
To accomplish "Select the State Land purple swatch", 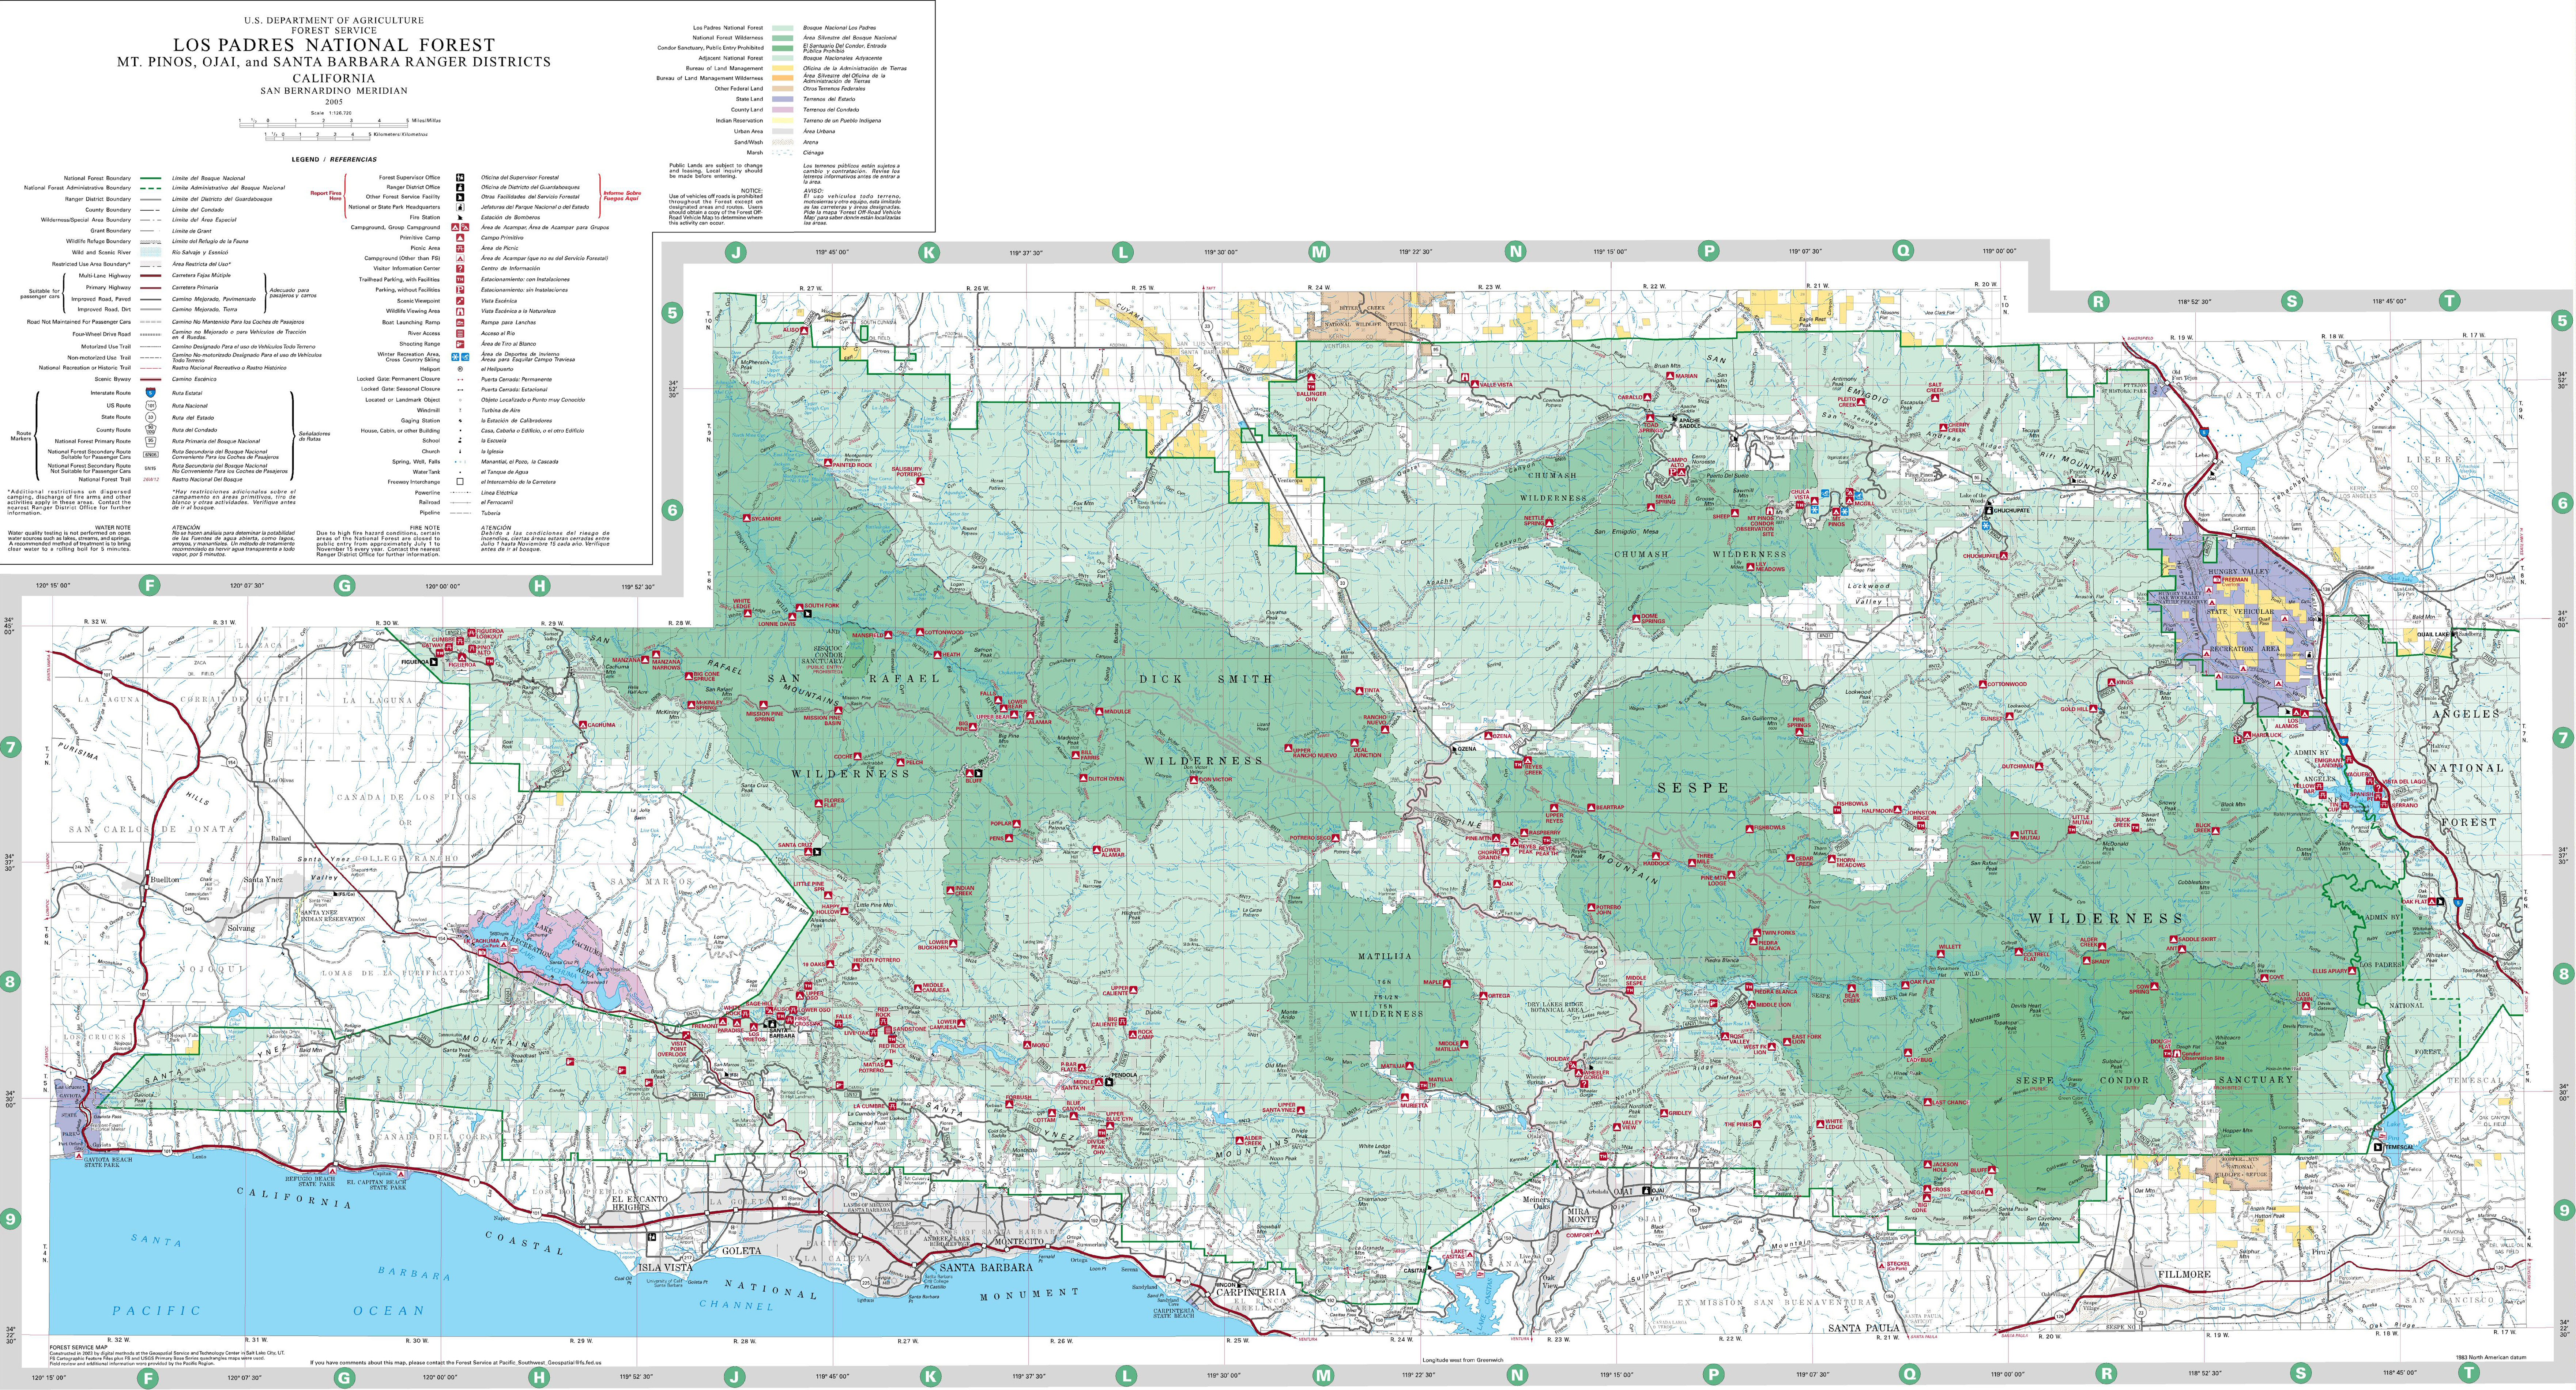I will 783,99.
